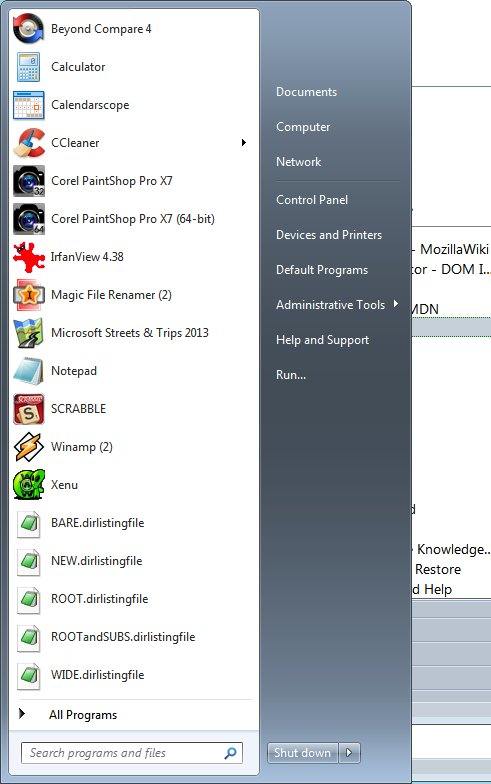Launch the SCRABBLE game icon
The image size is (491, 784).
(x=28, y=408)
